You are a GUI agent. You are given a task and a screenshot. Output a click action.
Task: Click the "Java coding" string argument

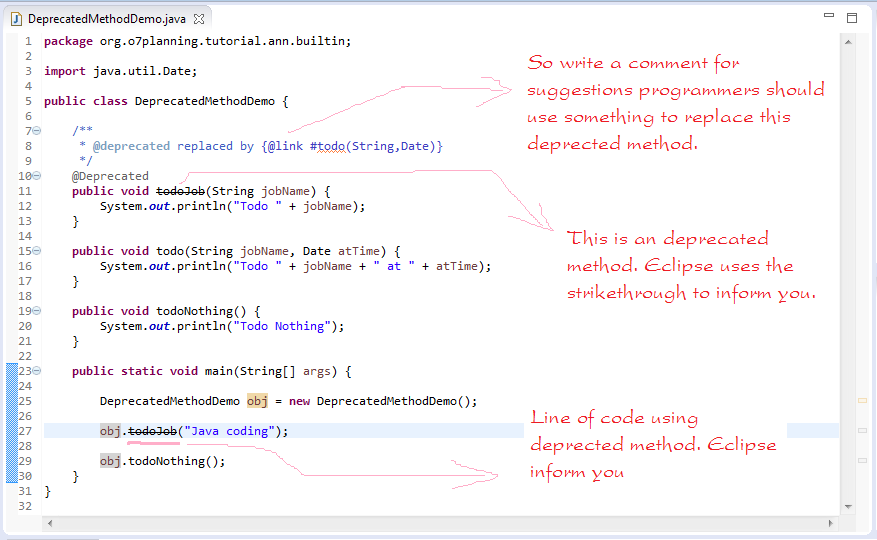229,431
